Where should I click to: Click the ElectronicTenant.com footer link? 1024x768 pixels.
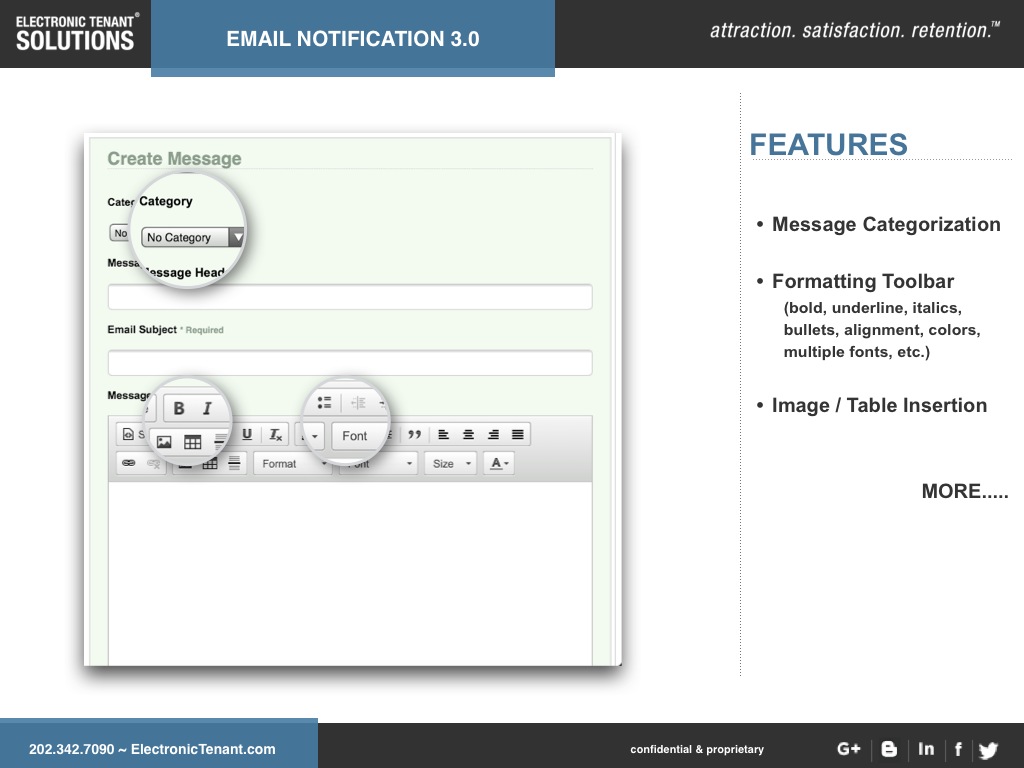pyautogui.click(x=203, y=749)
